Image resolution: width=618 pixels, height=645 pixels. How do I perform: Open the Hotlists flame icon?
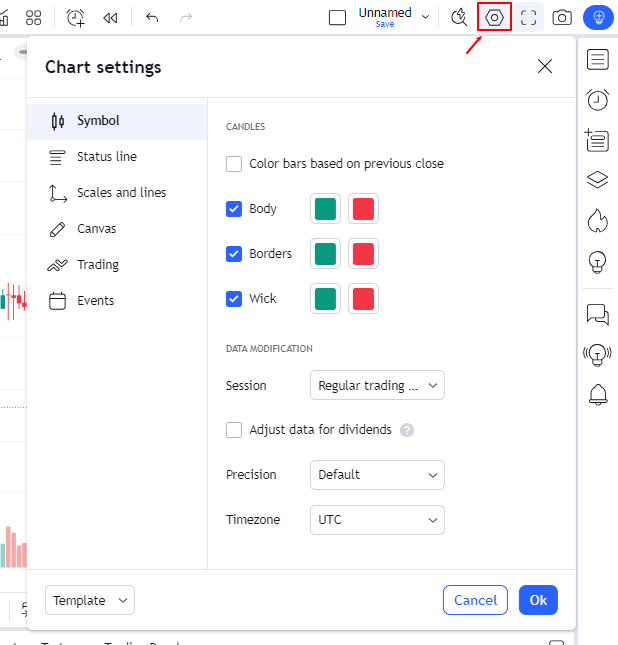tap(597, 220)
